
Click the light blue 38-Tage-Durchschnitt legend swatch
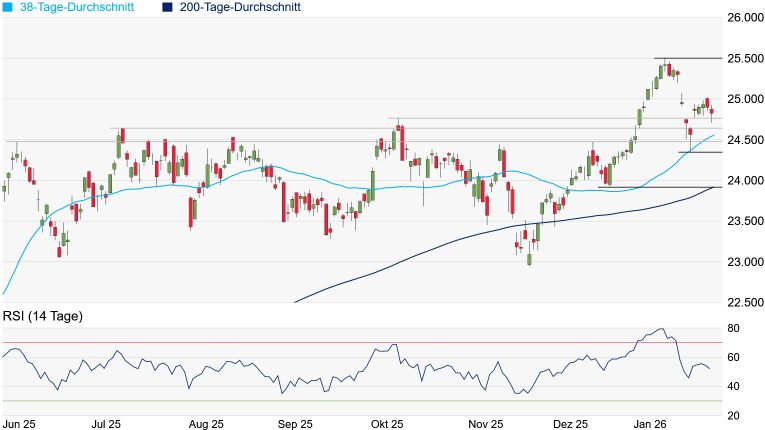point(6,7)
